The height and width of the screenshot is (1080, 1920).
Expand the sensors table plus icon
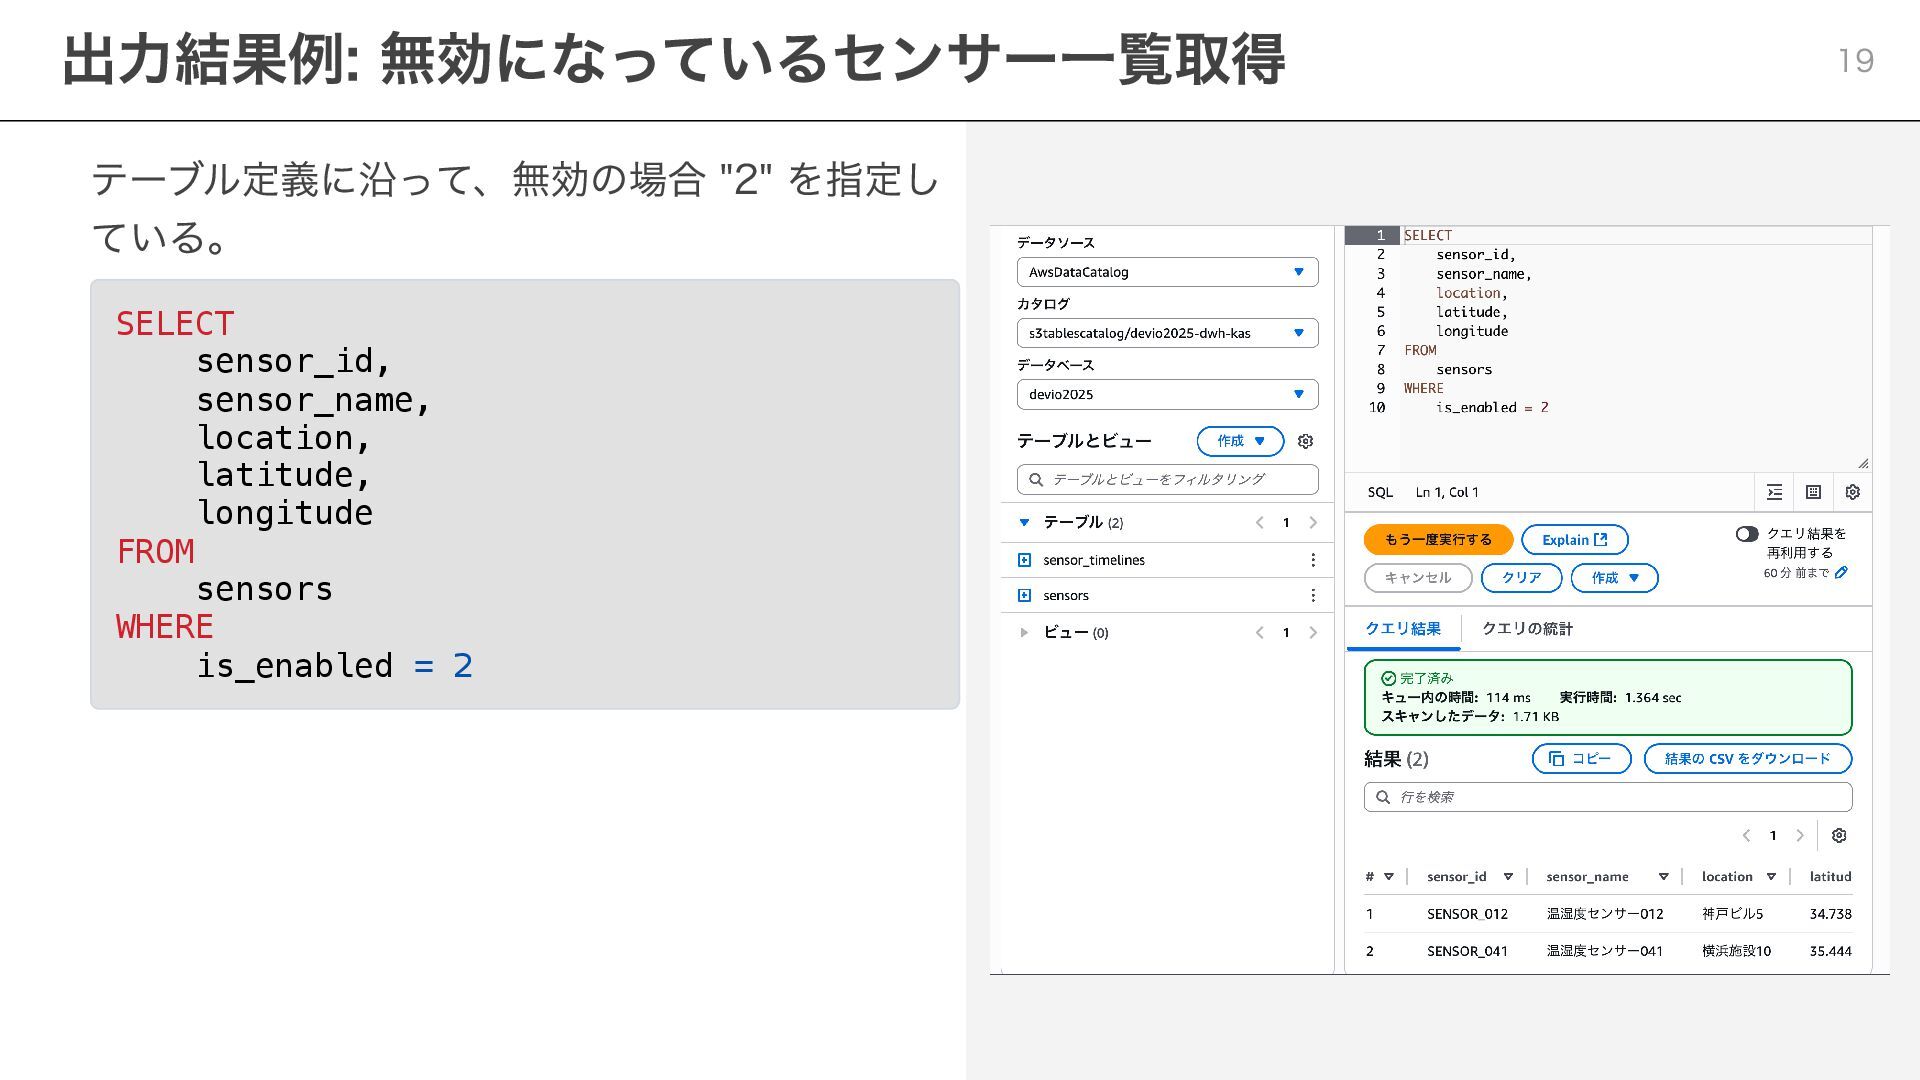tap(1024, 595)
